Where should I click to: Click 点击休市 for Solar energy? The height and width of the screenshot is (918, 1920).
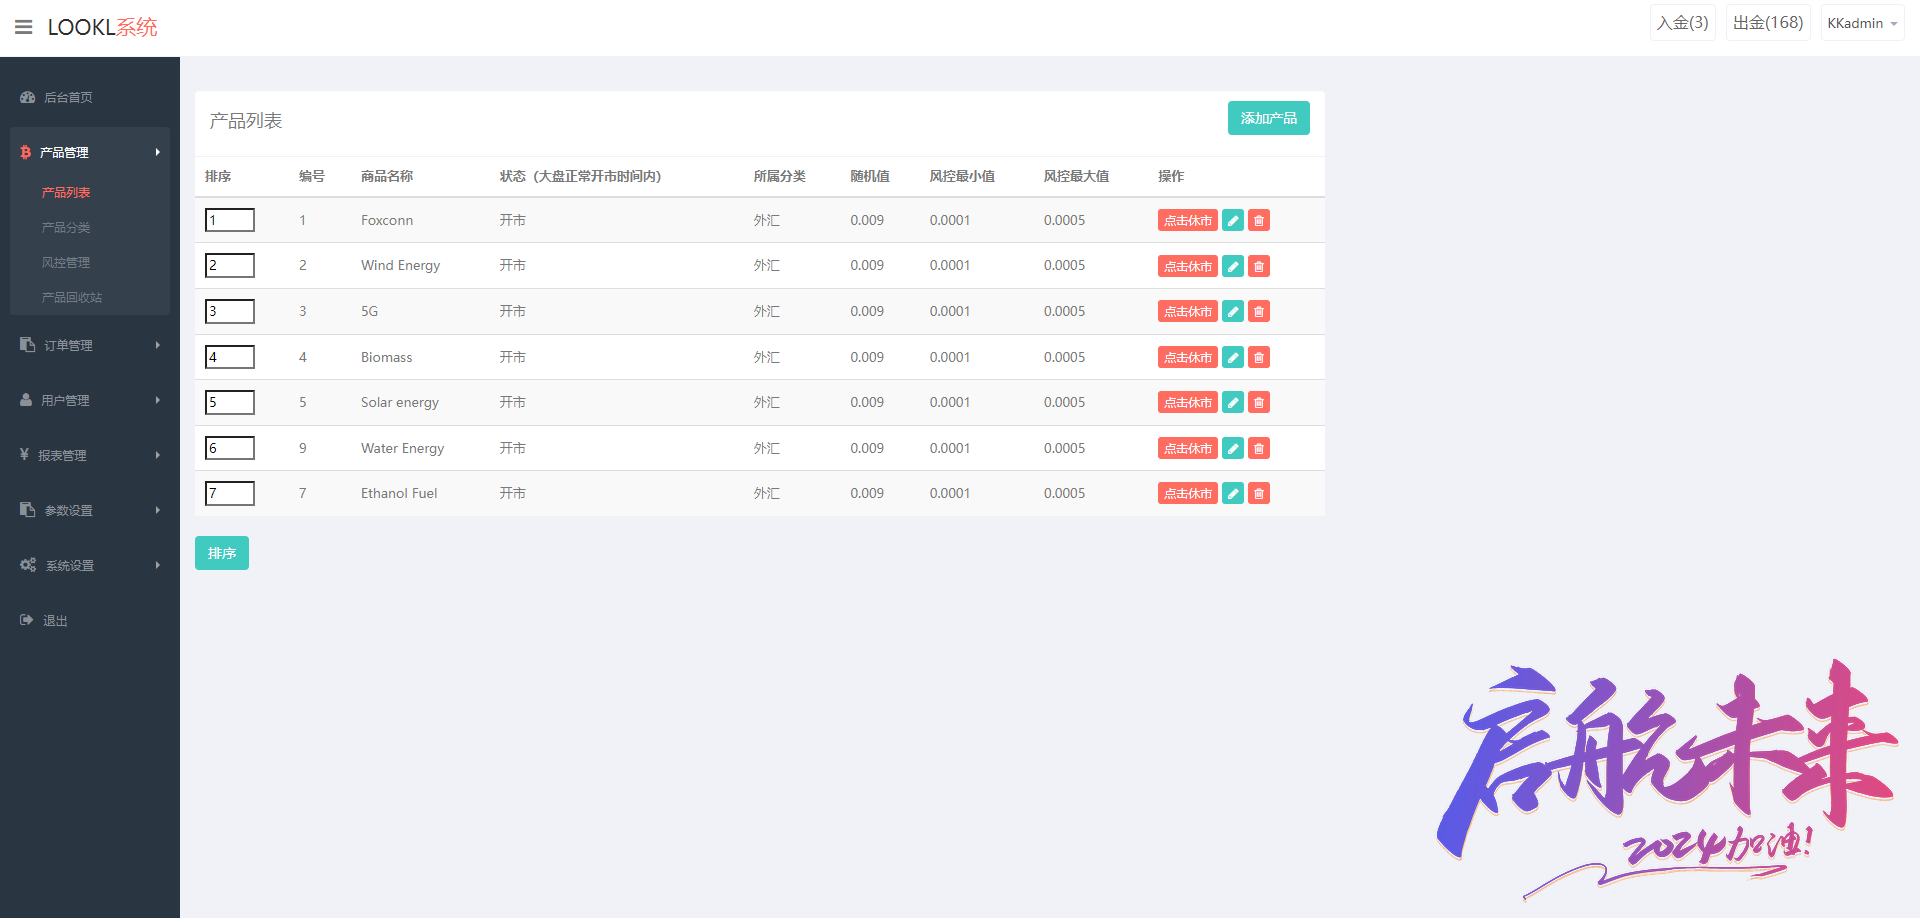1188,403
